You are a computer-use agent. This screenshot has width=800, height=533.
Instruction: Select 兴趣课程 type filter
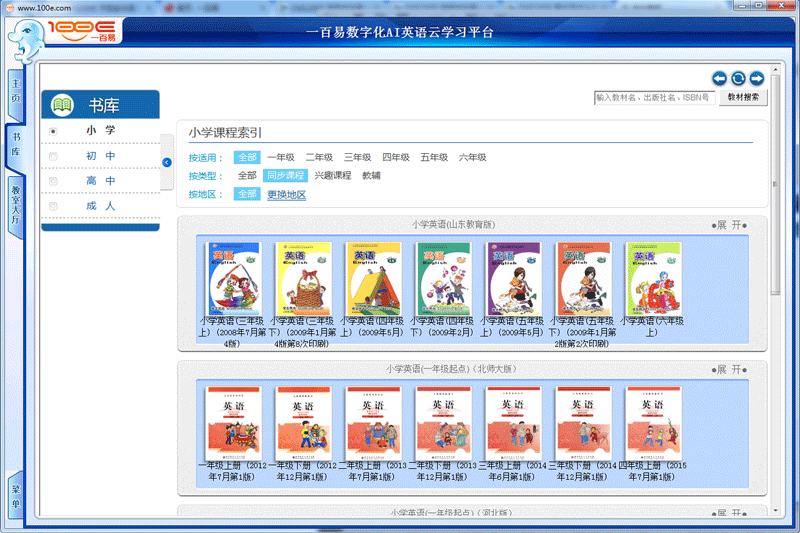(x=333, y=175)
